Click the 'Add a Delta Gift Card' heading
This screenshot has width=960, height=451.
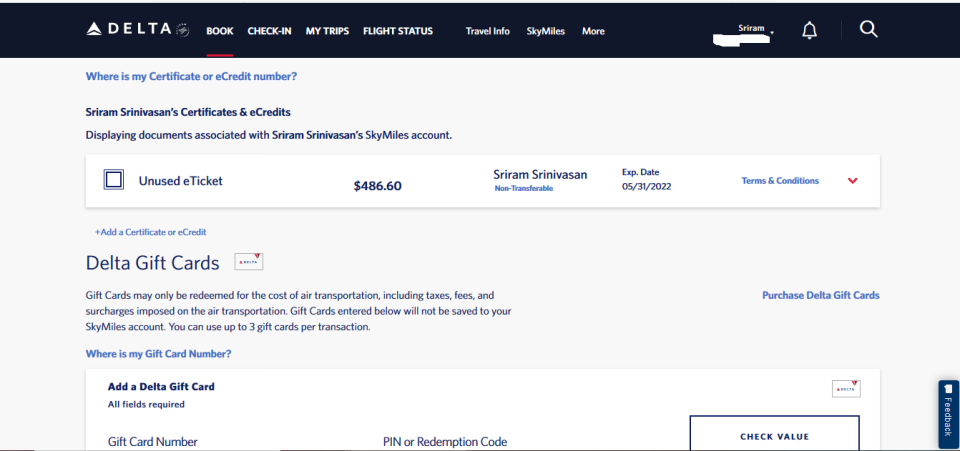click(161, 386)
